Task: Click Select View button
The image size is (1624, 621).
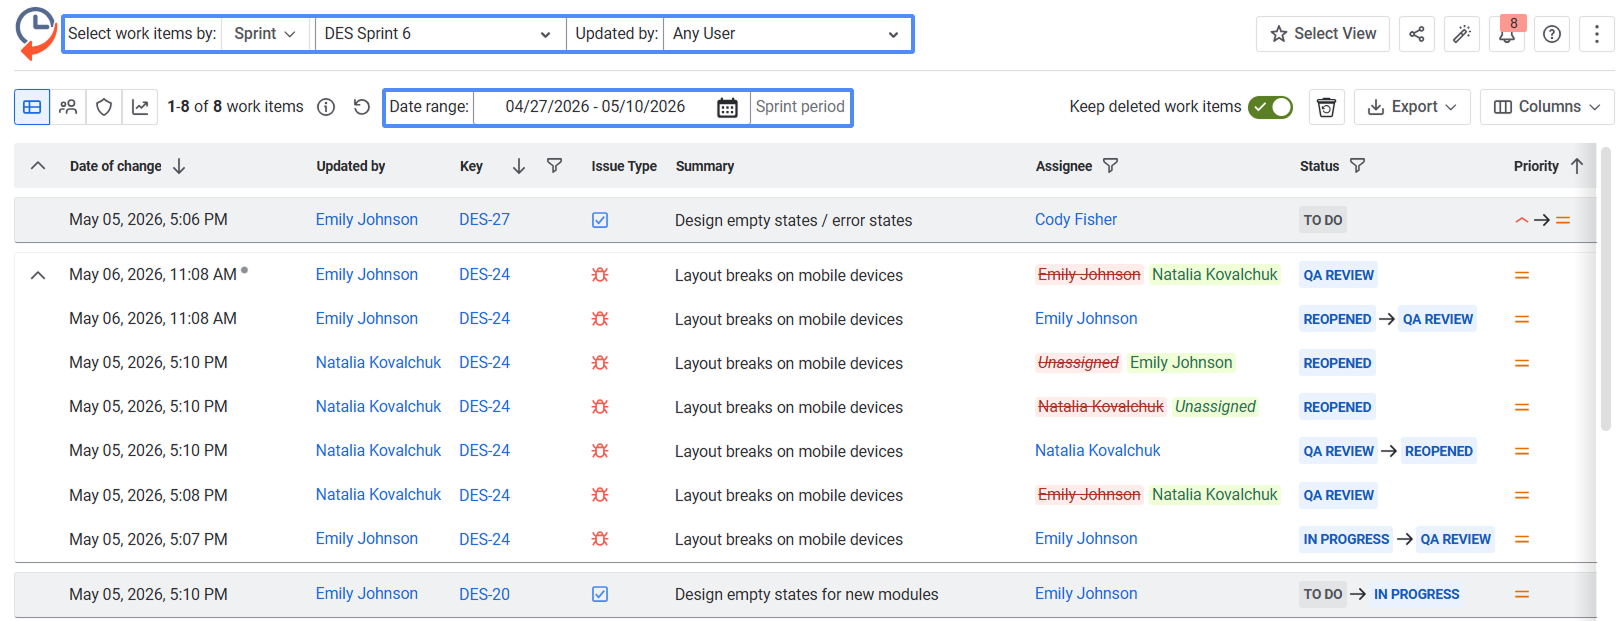Action: pos(1323,34)
